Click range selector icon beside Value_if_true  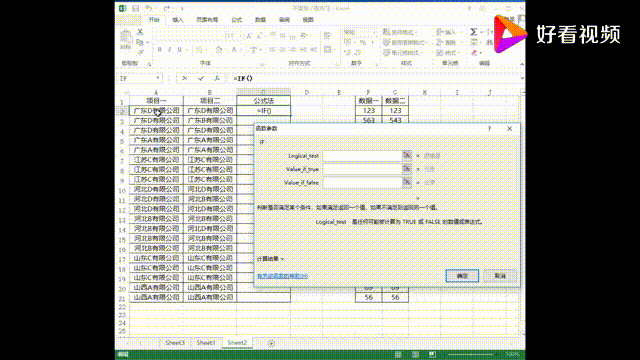(407, 169)
